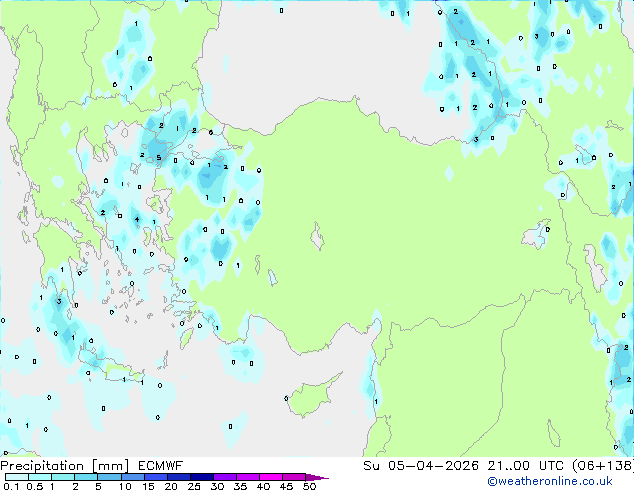The width and height of the screenshot is (634, 490).
Task: Select the 1–2 mm legend color swatch
Action: pyautogui.click(x=63, y=477)
